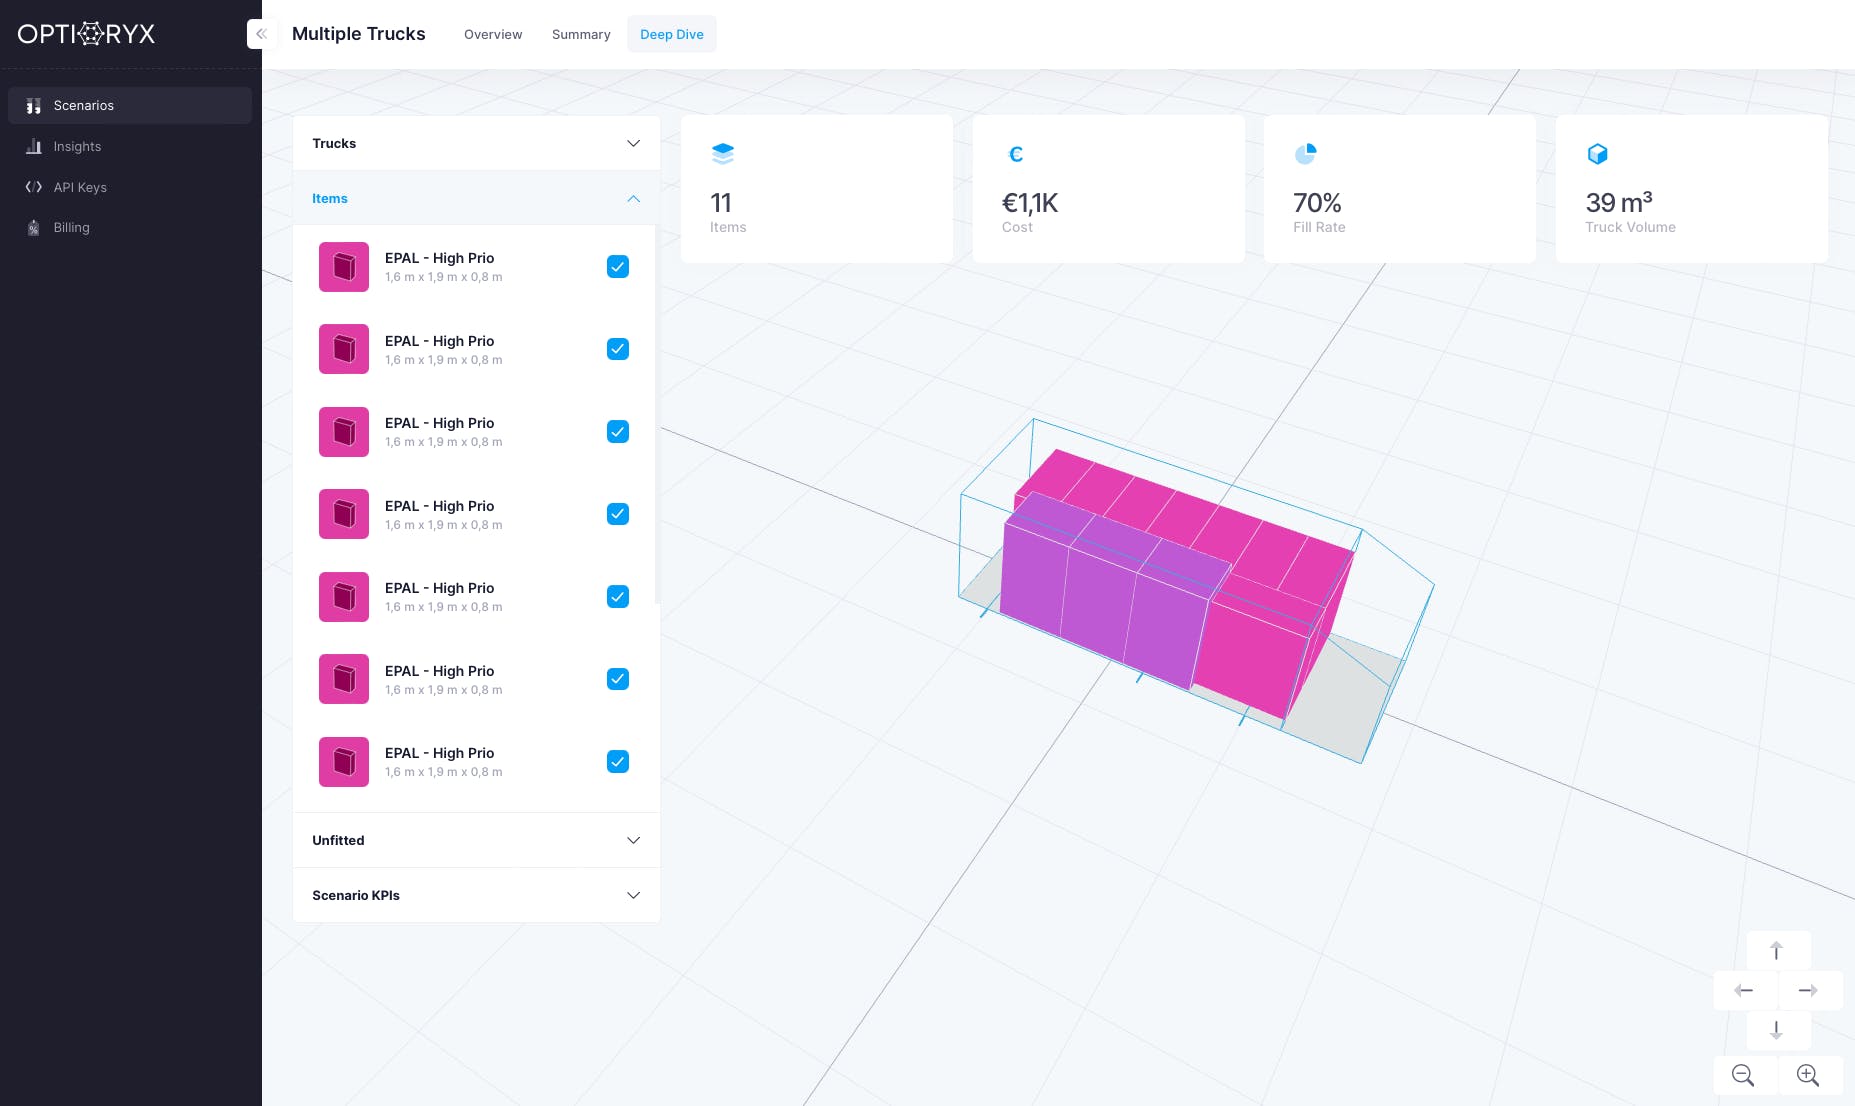Click the first EPAL item pink box icon
Viewport: 1855px width, 1106px height.
tap(344, 267)
